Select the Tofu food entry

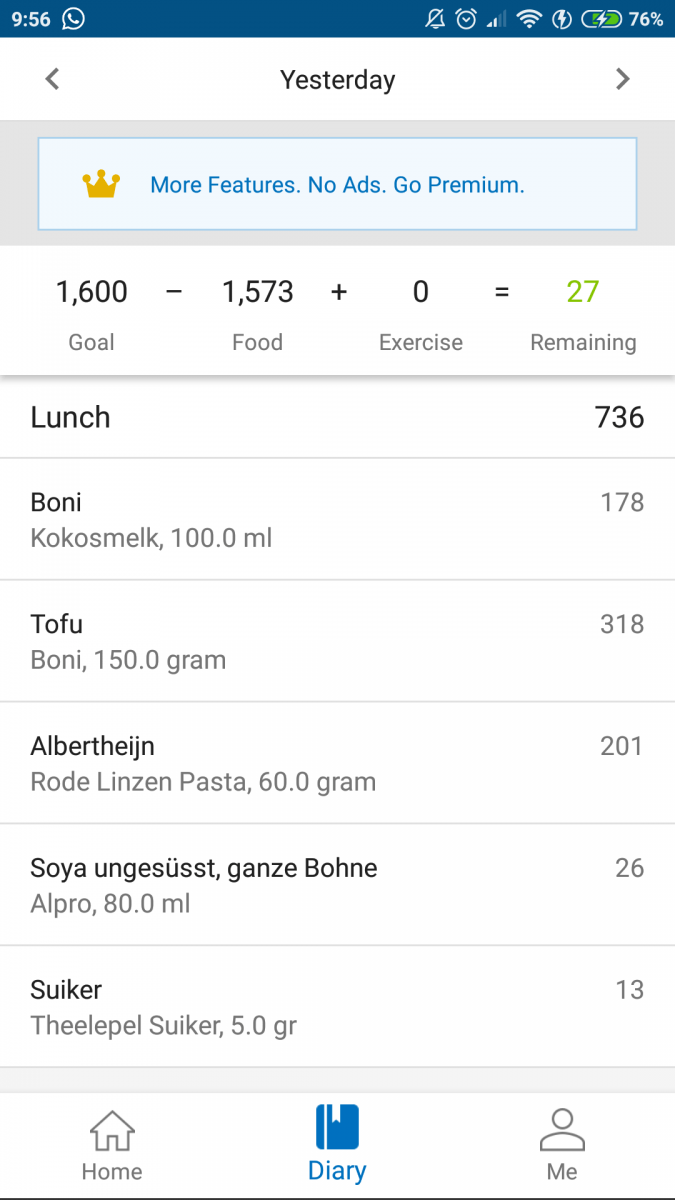(337, 640)
